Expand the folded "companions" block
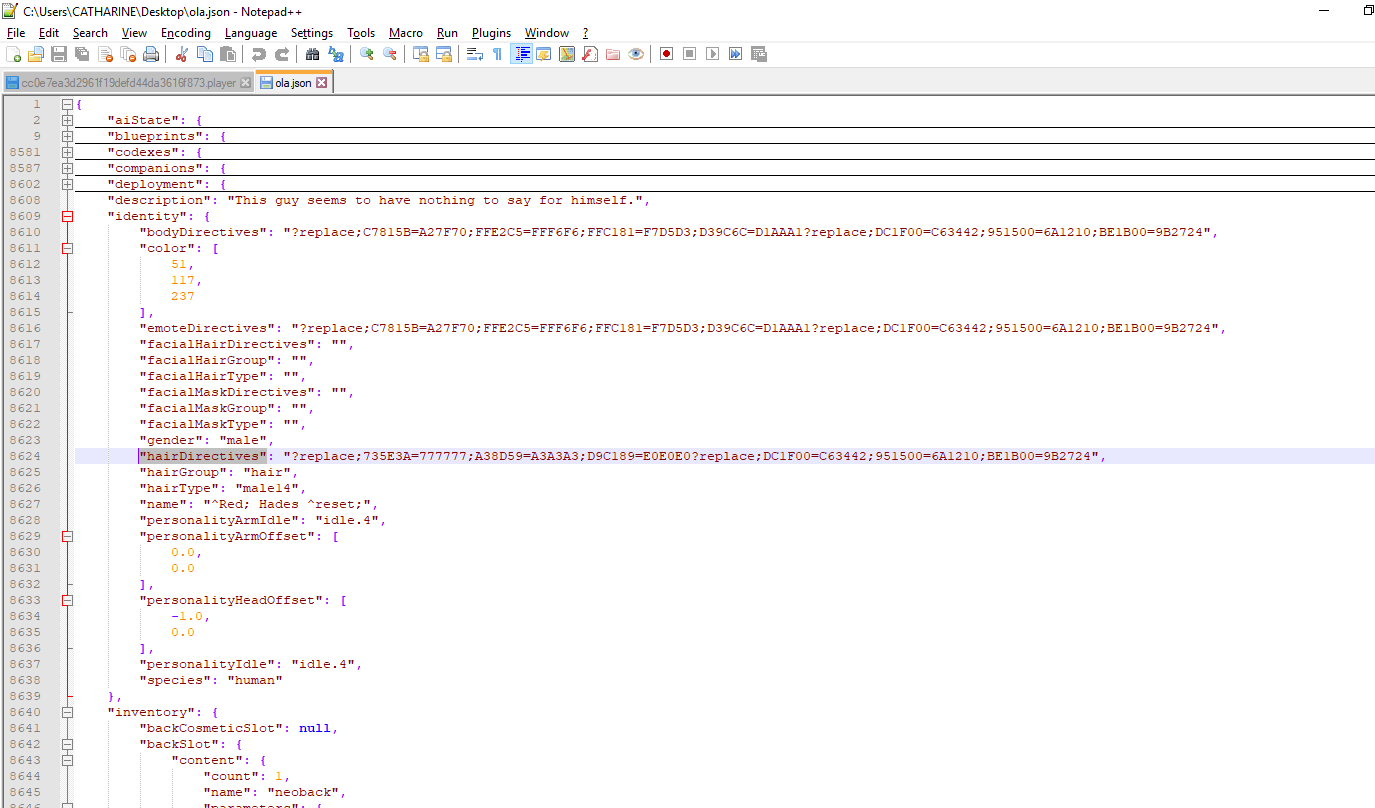 click(68, 168)
